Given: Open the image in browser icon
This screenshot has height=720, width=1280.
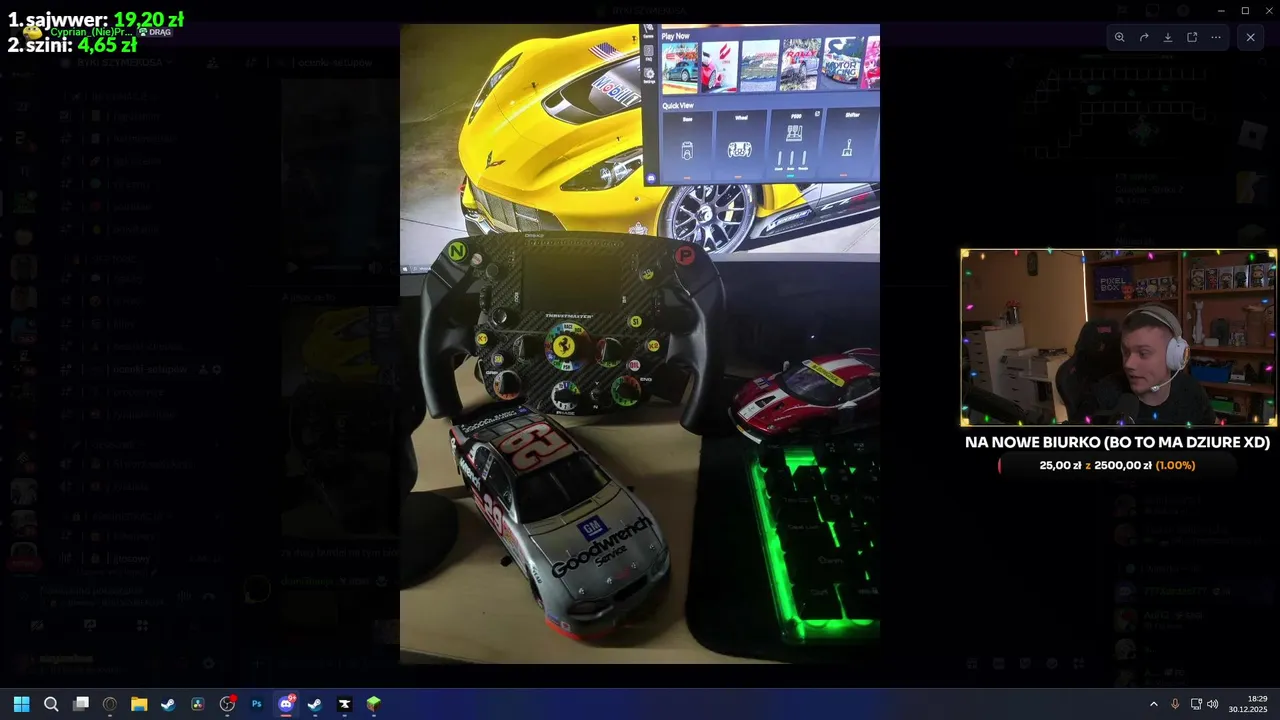Looking at the screenshot, I should (1192, 37).
